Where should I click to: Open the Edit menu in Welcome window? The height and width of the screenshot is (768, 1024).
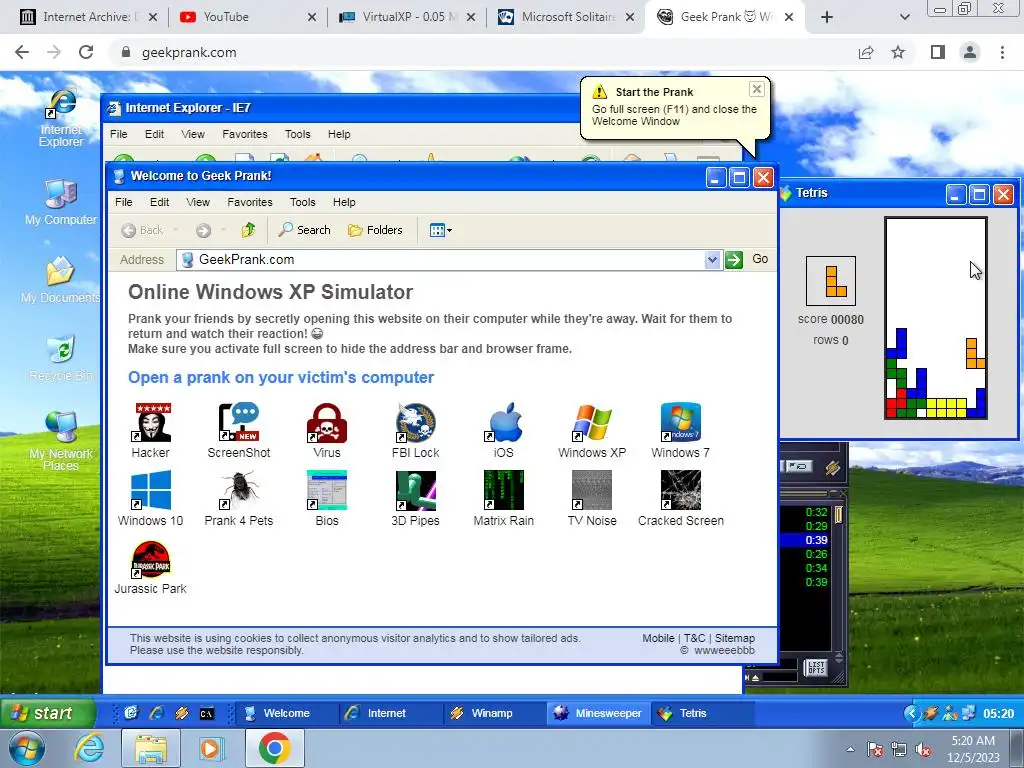coord(159,202)
